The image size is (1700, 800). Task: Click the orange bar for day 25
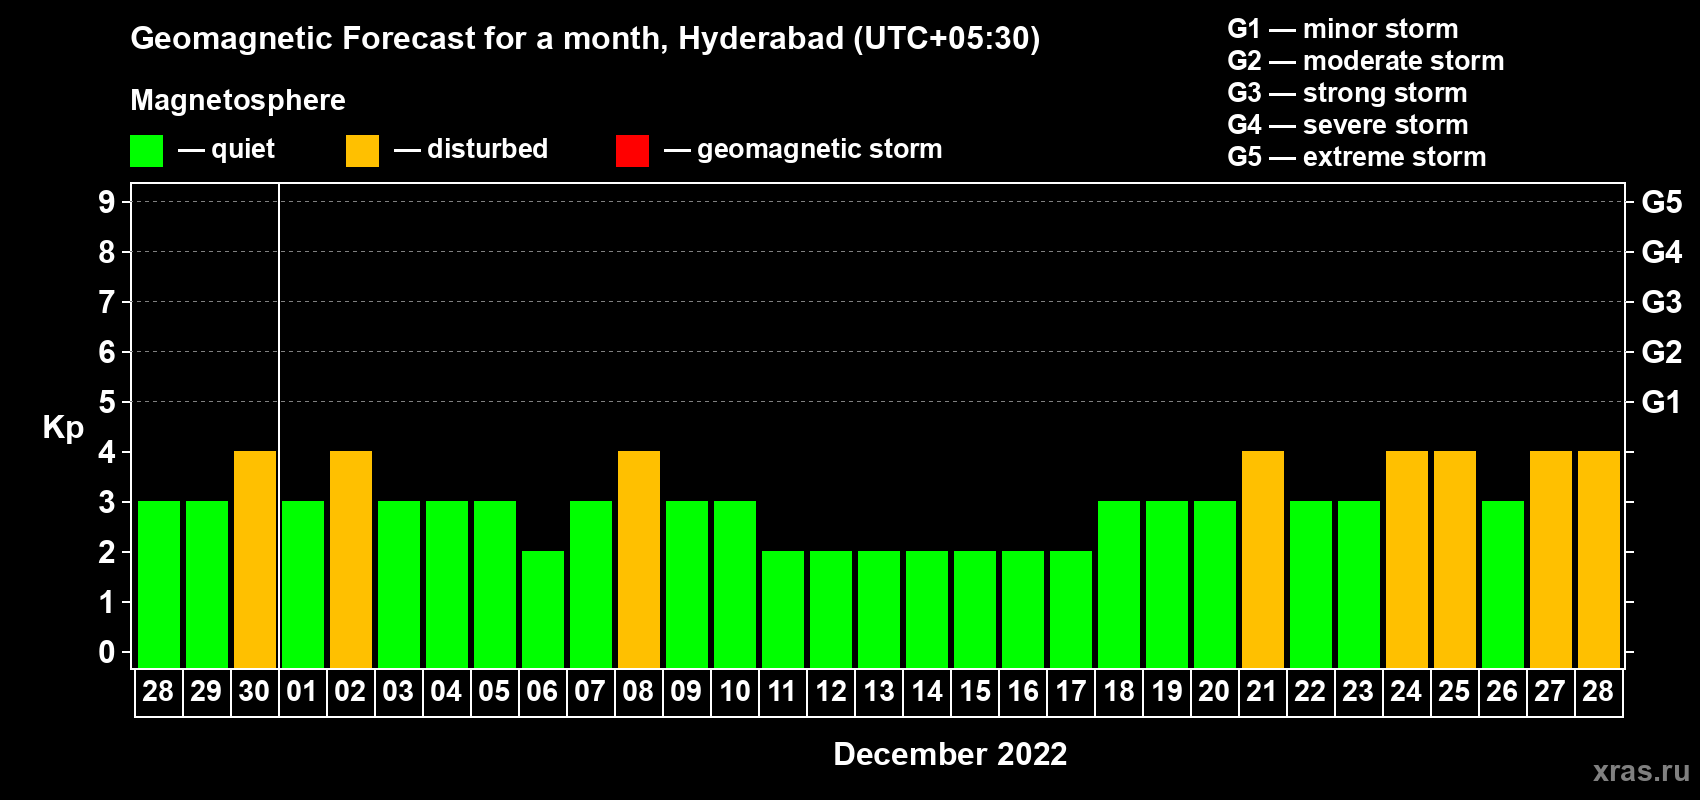point(1455,559)
